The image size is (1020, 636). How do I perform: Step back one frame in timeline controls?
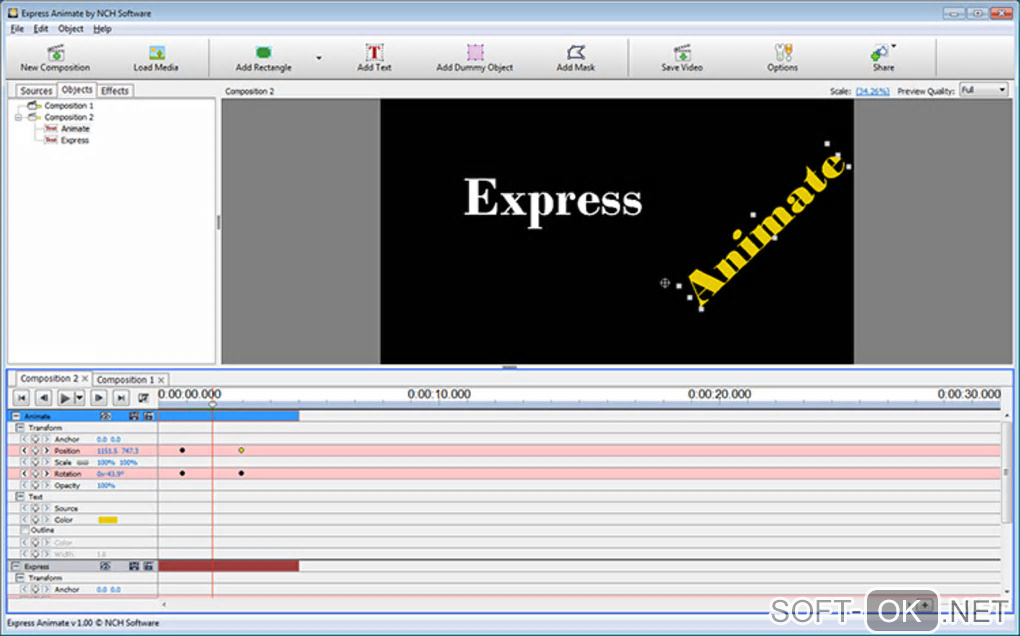tap(43, 397)
